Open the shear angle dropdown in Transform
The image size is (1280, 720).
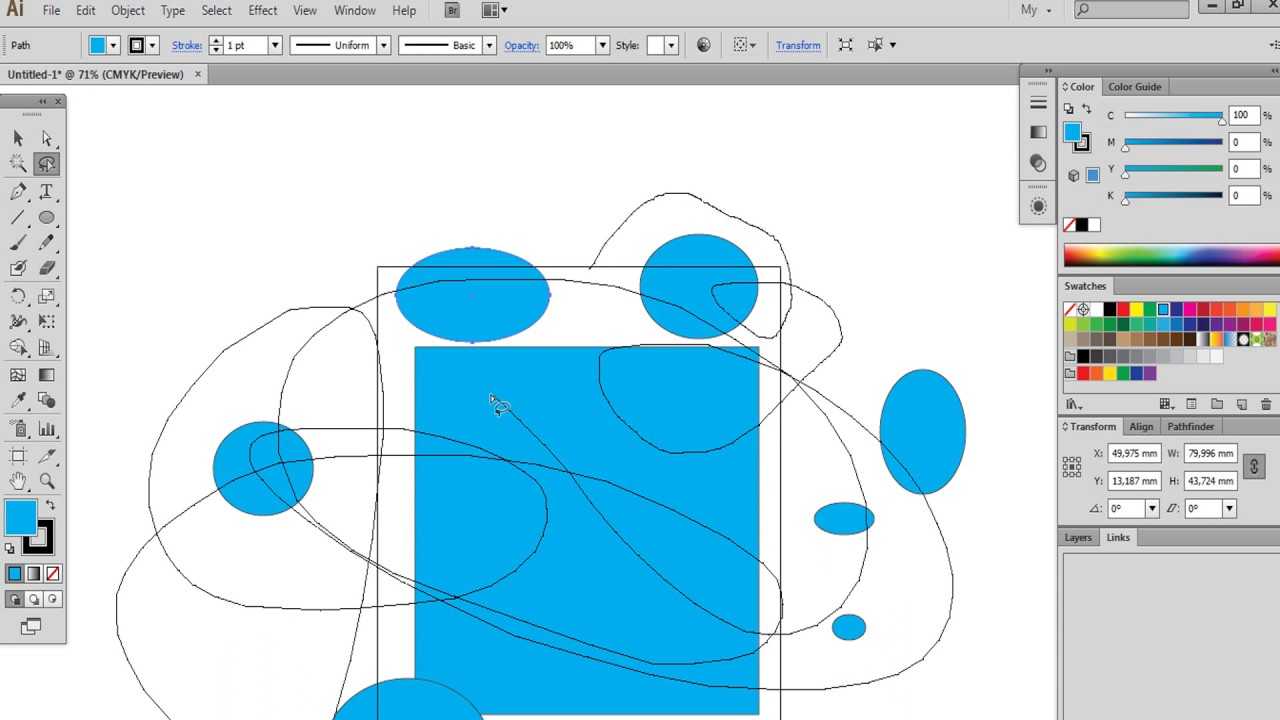point(1229,508)
